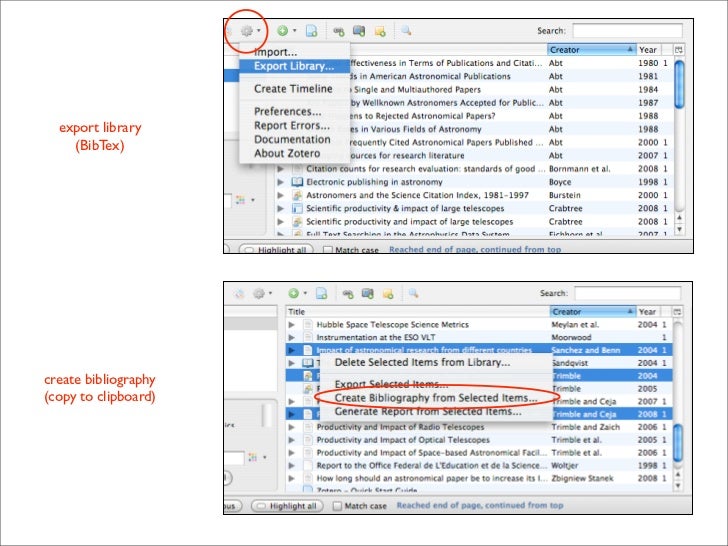Toggle Highlight all in lower screenshot find bar
The height and width of the screenshot is (546, 728).
[287, 506]
